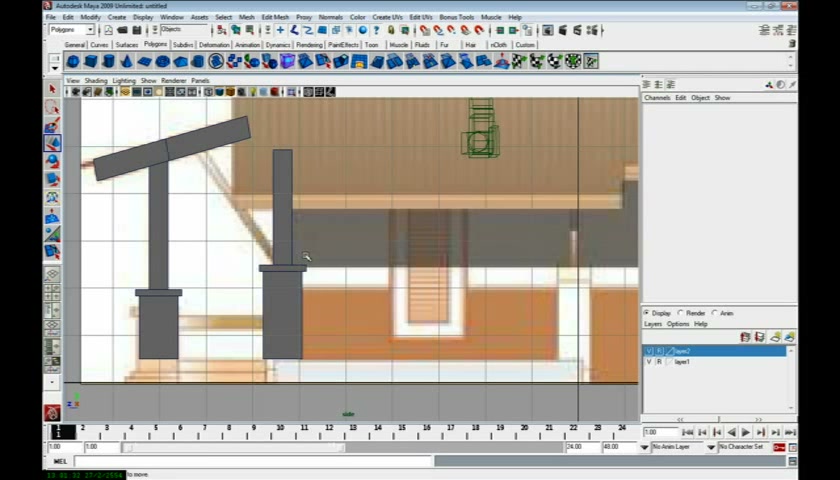Toggle reference R box of layer1
The image size is (840, 480).
(x=659, y=362)
